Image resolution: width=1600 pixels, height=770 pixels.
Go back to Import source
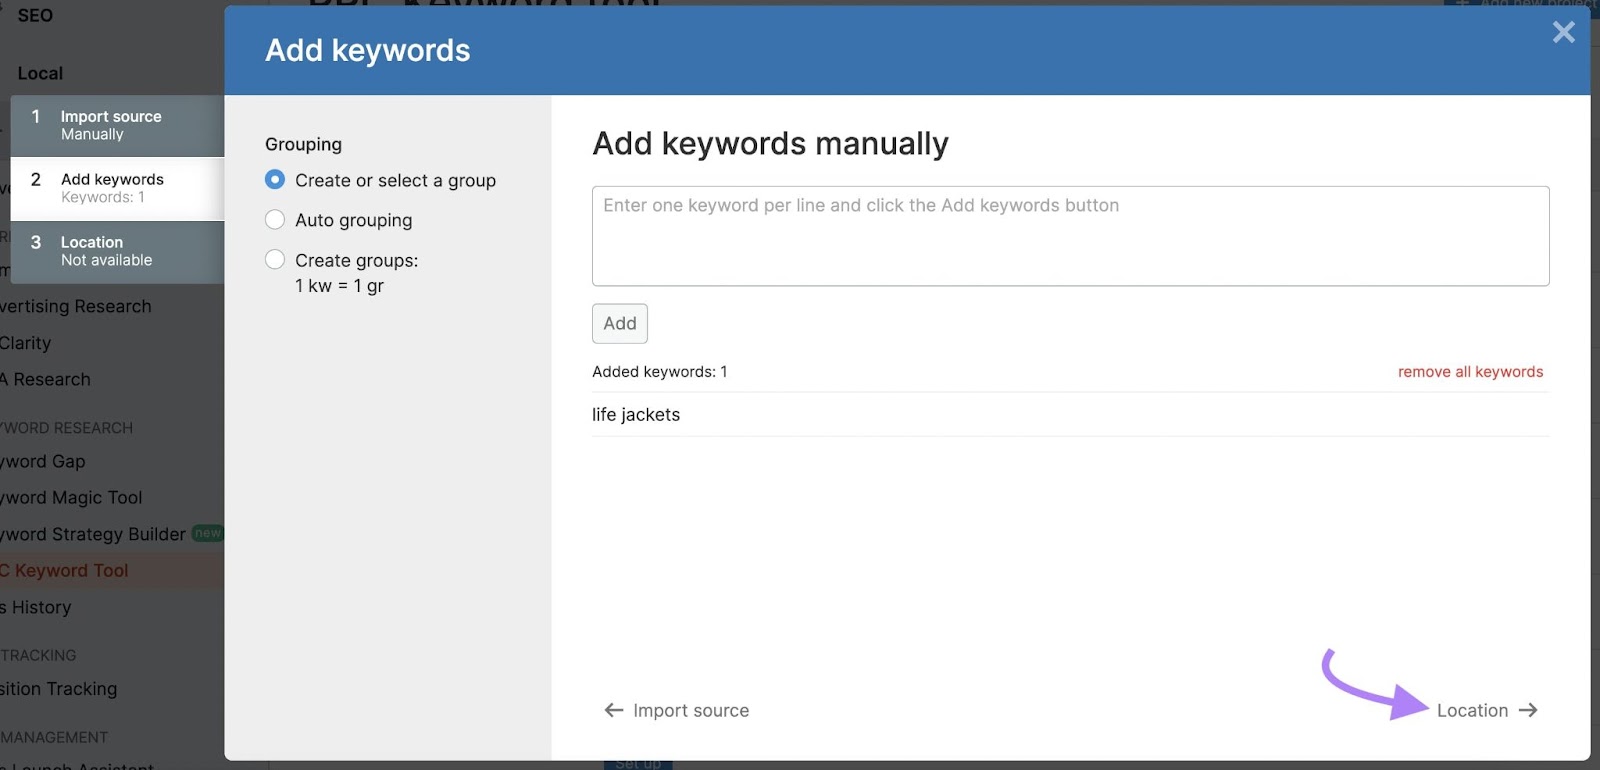coord(677,710)
